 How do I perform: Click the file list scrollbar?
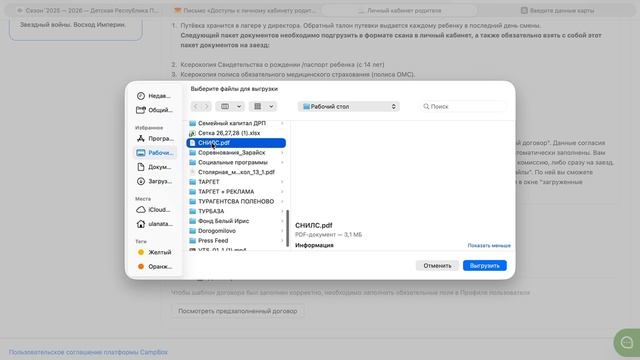288,229
